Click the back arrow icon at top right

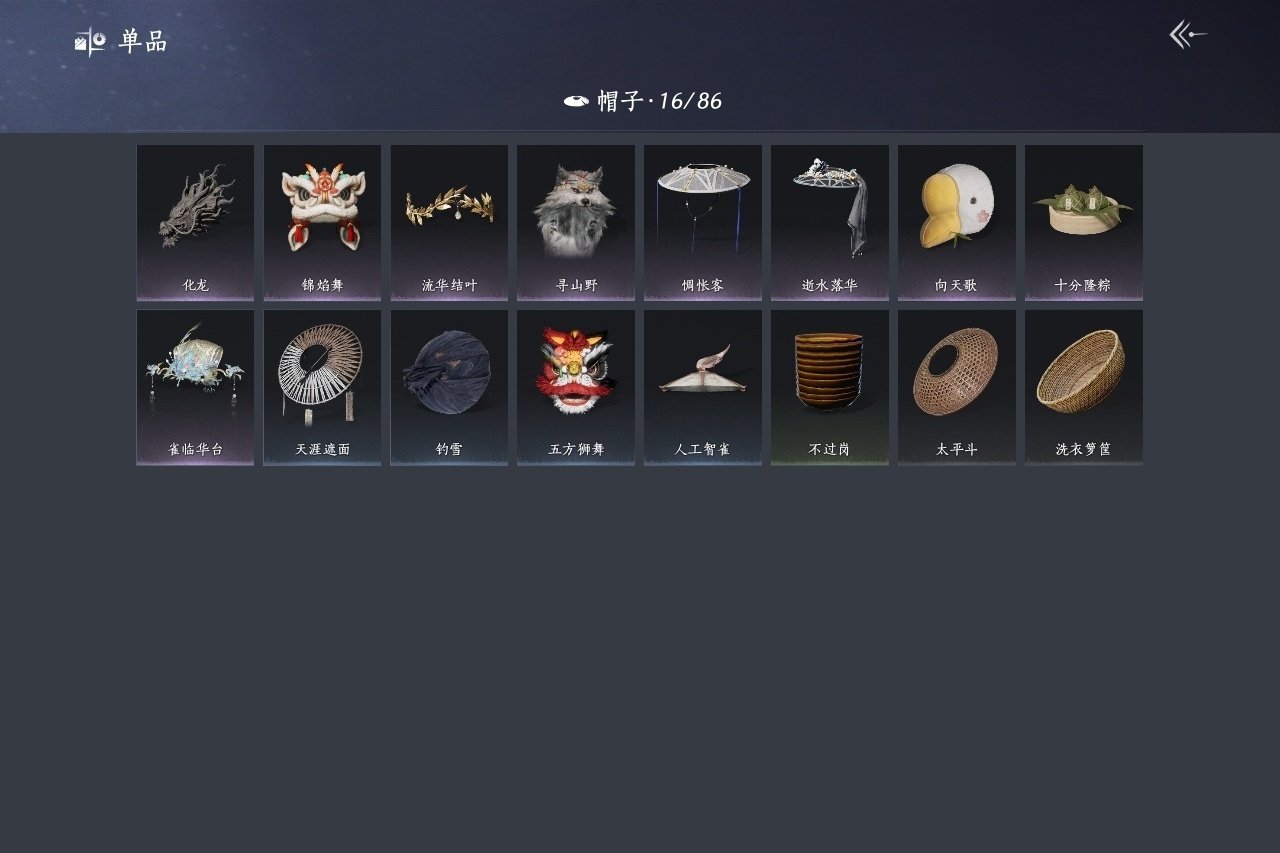coord(1188,35)
